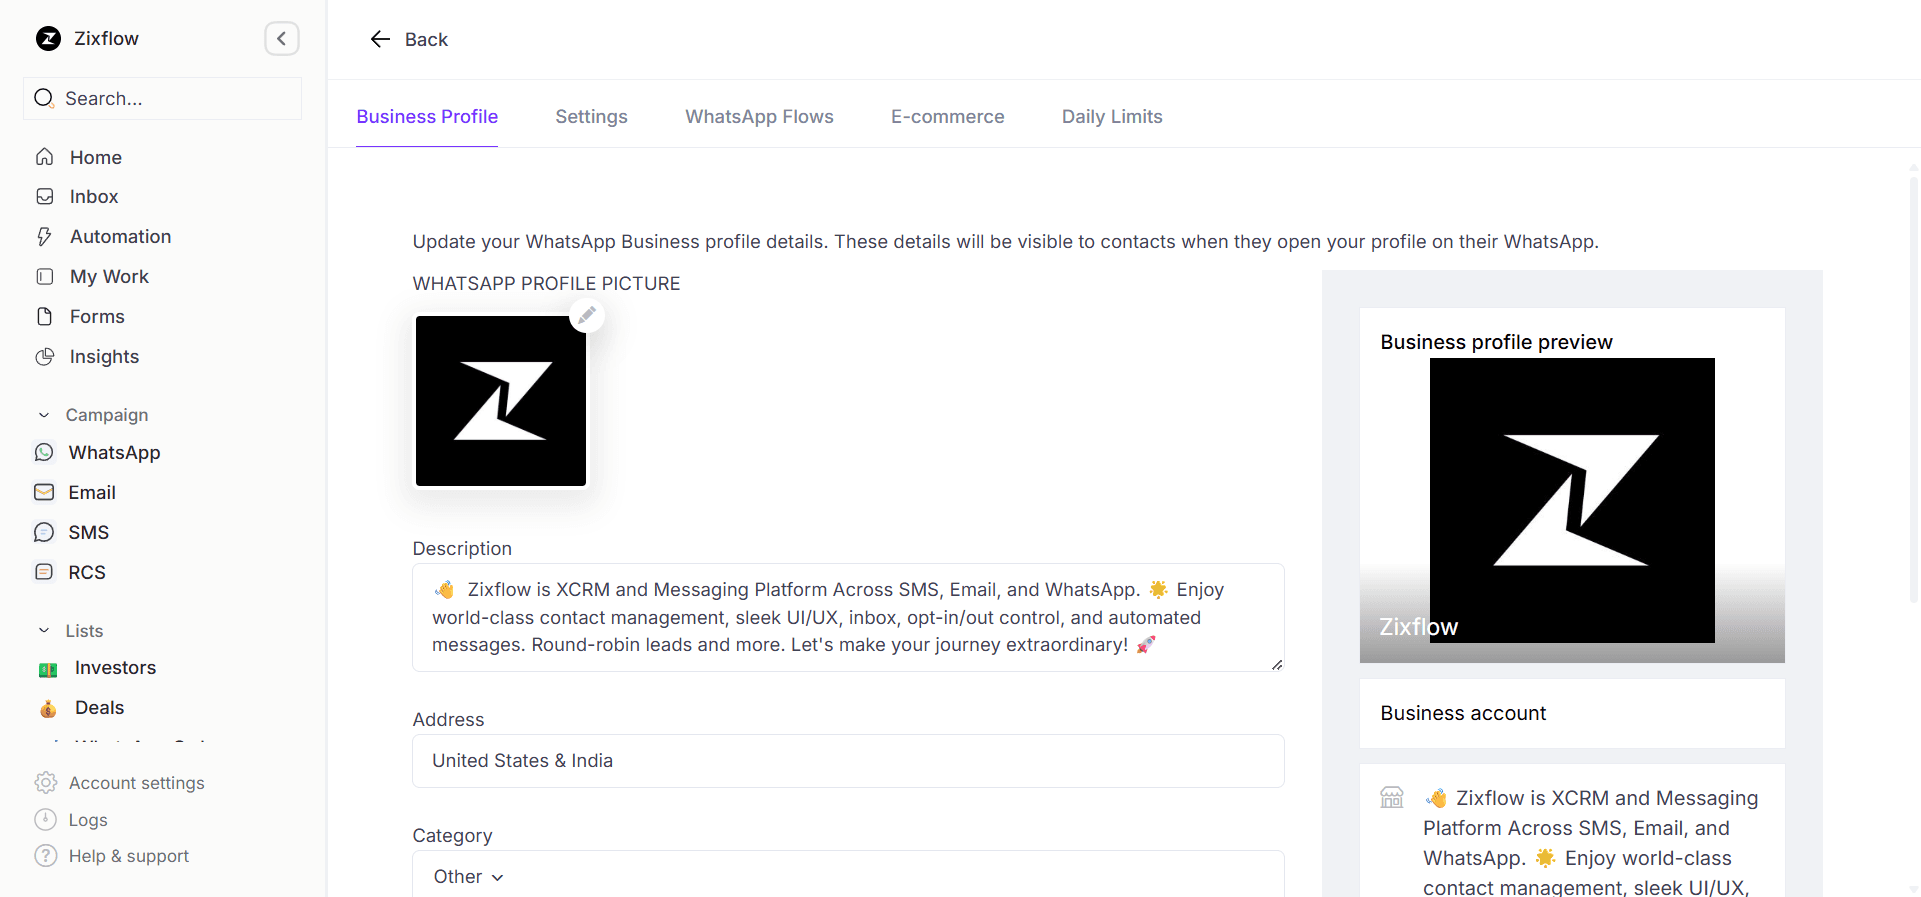Click the Inbox tray icon
The width and height of the screenshot is (1921, 897).
44,197
